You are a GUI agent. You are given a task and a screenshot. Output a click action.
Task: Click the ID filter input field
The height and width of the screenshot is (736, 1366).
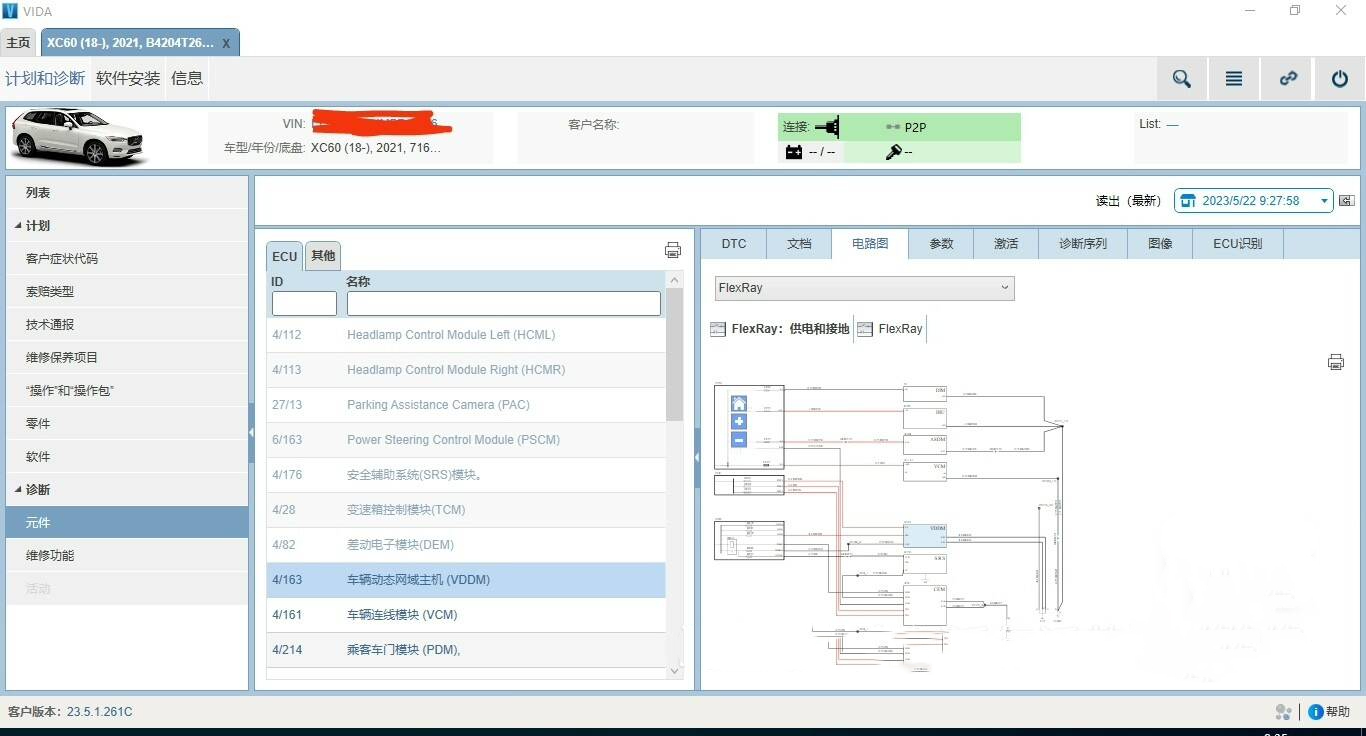tap(304, 303)
